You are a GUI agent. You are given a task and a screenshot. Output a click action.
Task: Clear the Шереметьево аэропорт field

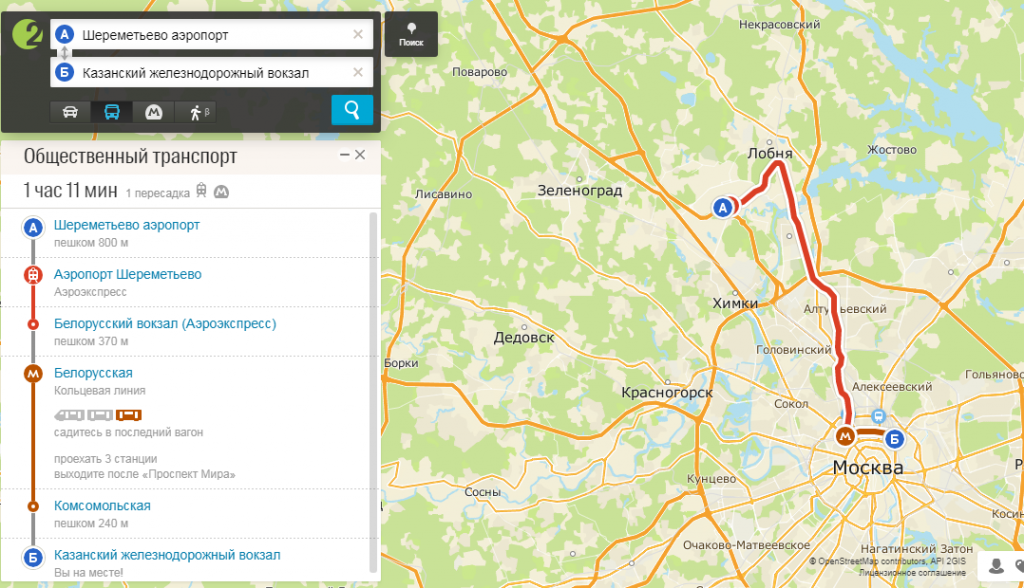pos(358,34)
